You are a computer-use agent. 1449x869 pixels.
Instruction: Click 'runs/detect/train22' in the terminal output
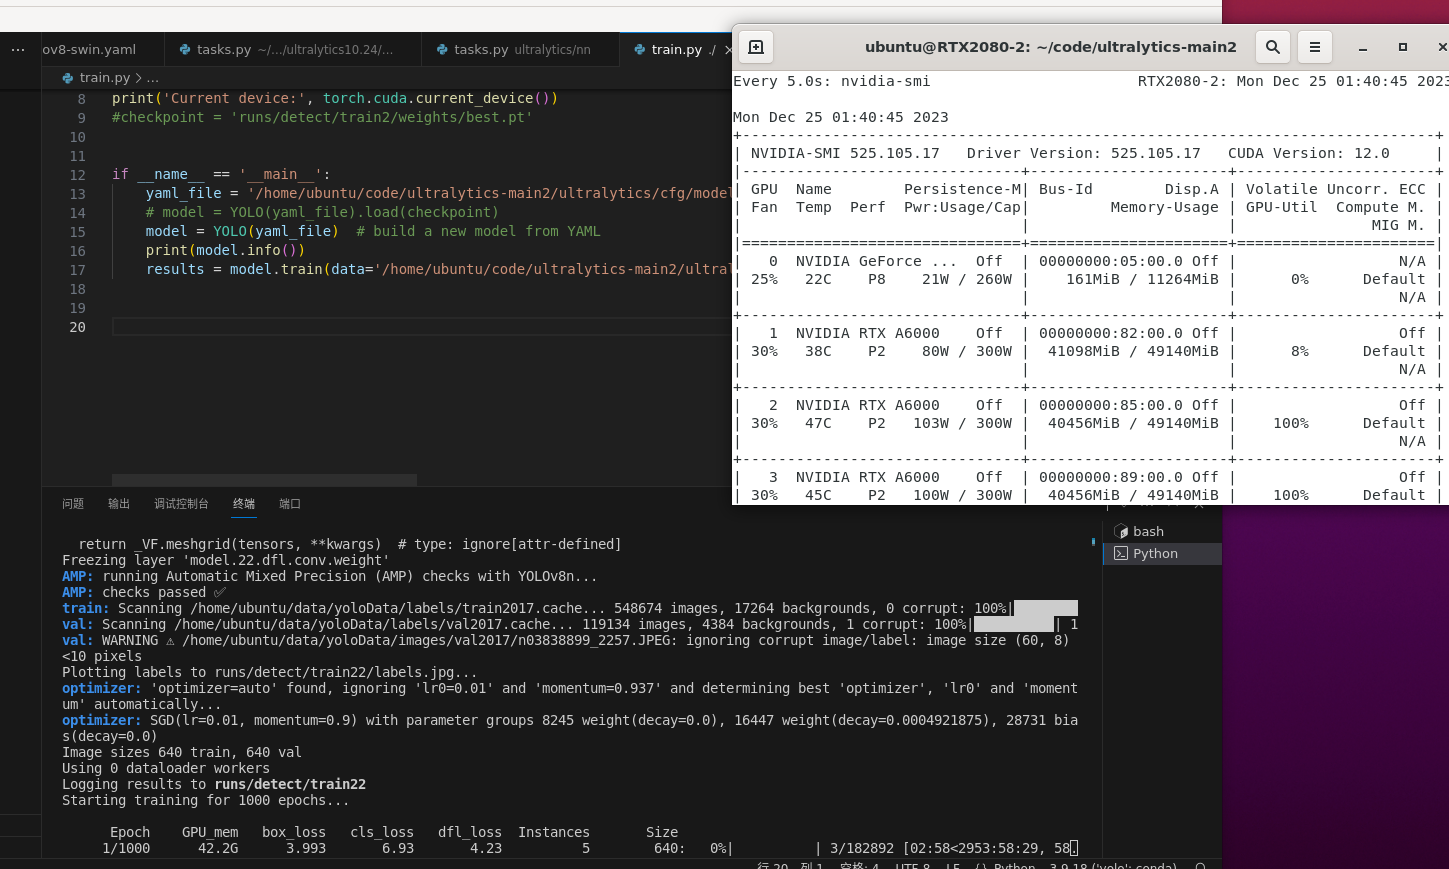290,784
